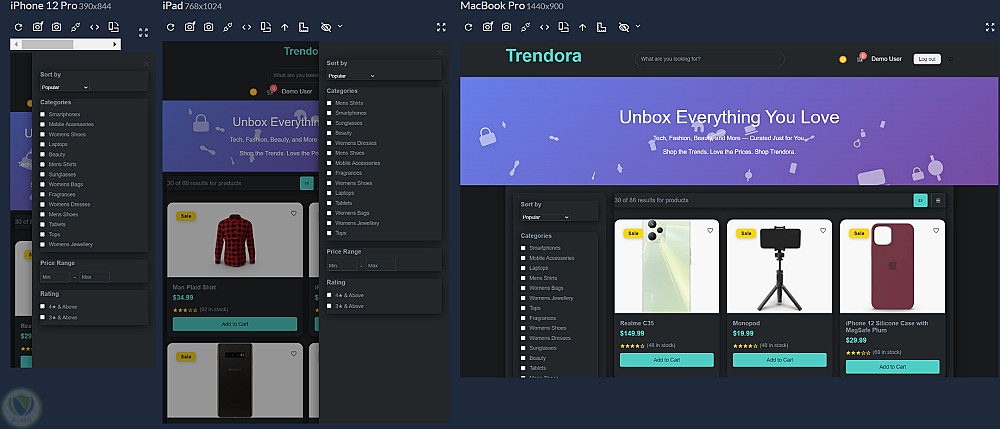Toggle the ruler icon in iPad toolbar

click(x=304, y=27)
